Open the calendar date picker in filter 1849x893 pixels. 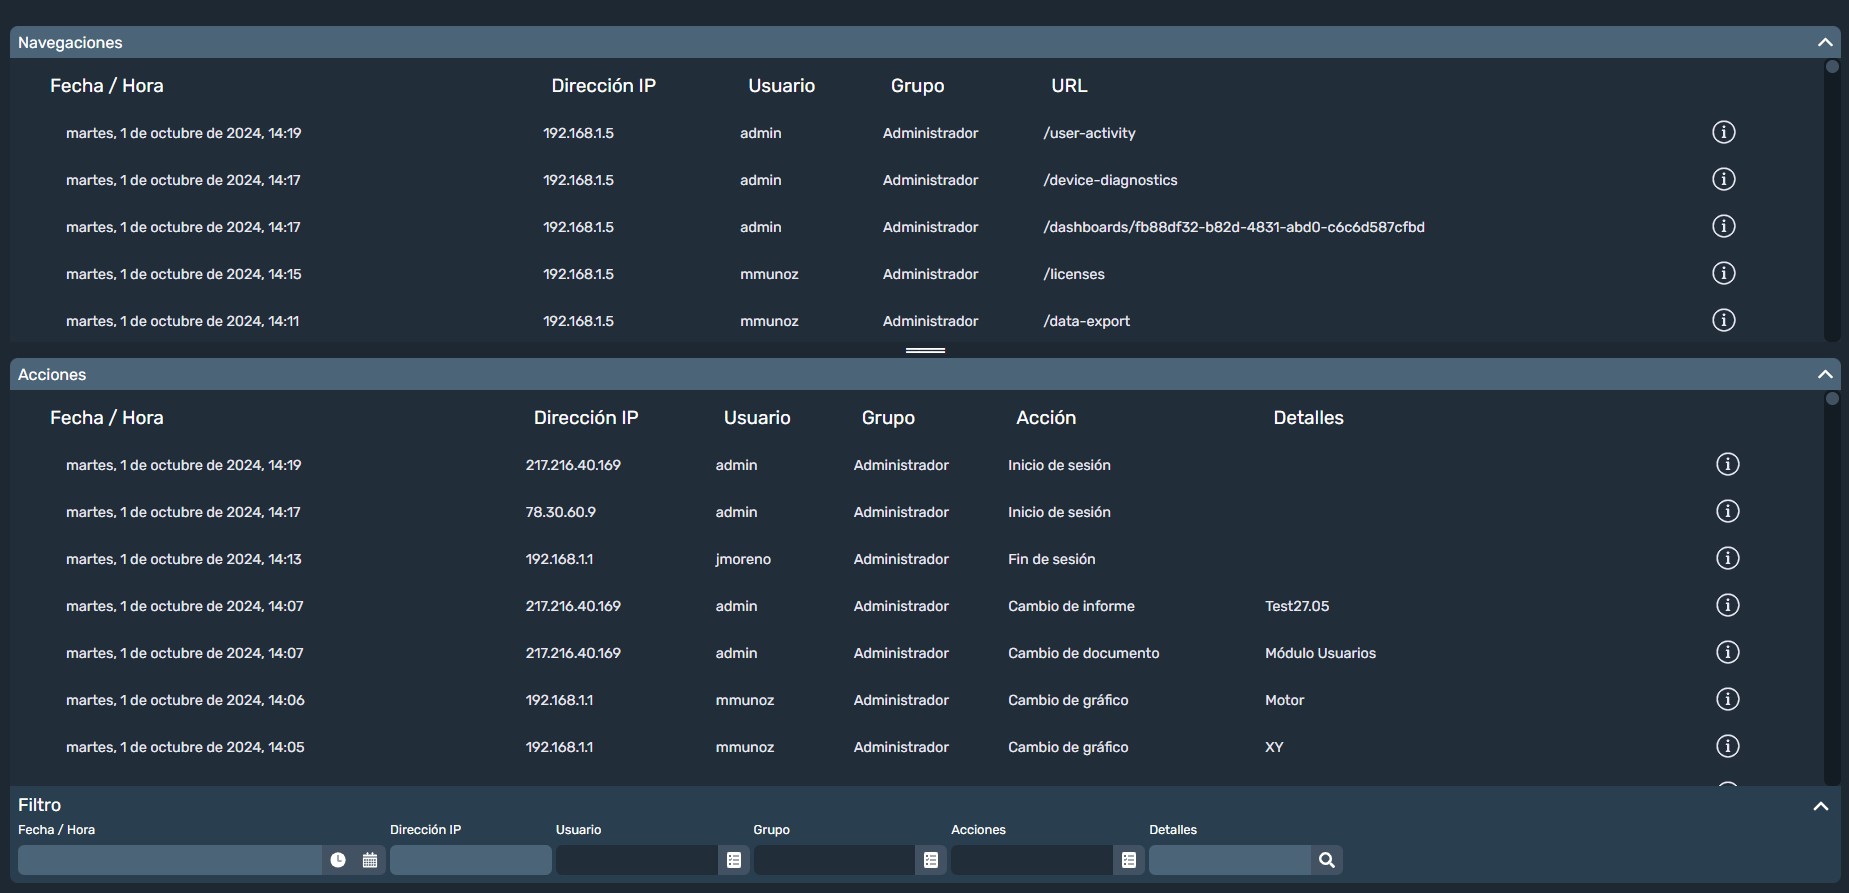[x=370, y=860]
